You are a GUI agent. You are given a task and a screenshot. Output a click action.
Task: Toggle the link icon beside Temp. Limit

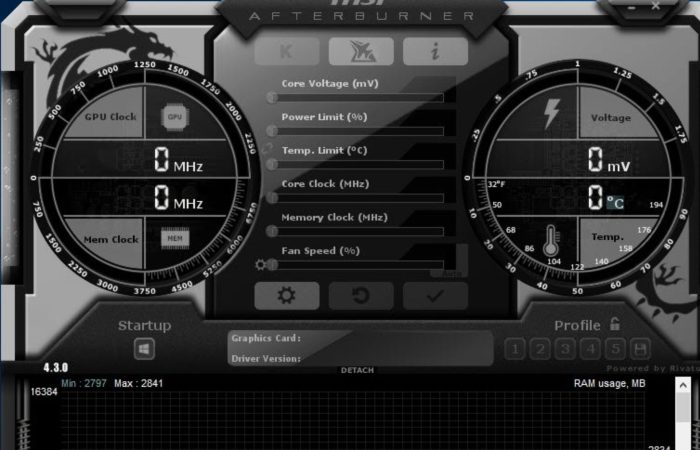(268, 149)
